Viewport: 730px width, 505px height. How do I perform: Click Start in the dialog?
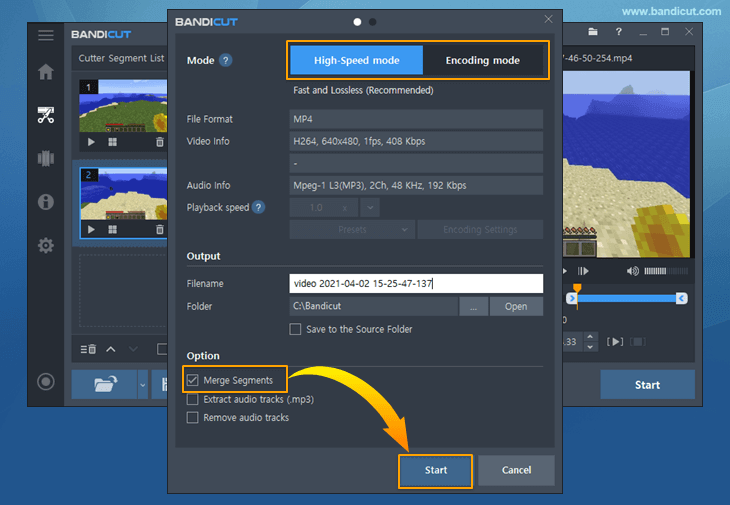435,470
